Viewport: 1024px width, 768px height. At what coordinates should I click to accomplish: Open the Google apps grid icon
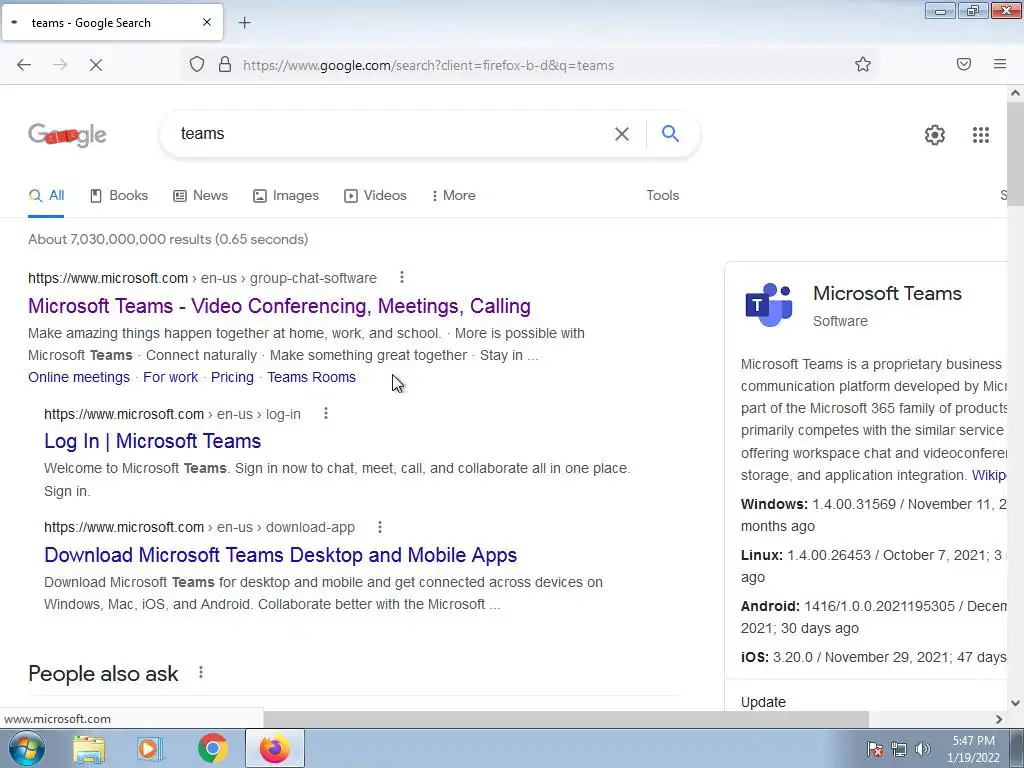point(981,135)
